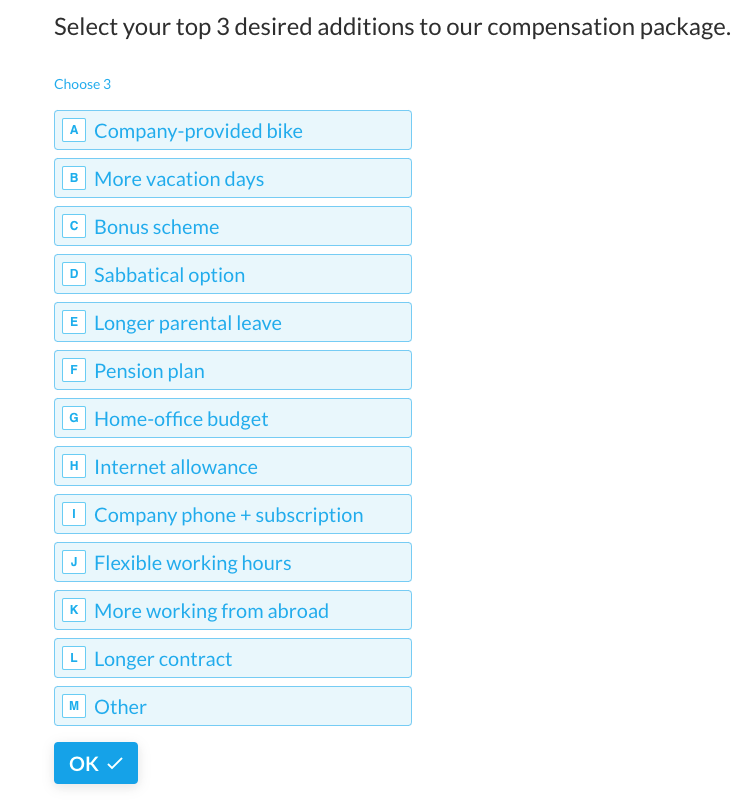
Task: Click the letter G key badge
Action: click(74, 418)
